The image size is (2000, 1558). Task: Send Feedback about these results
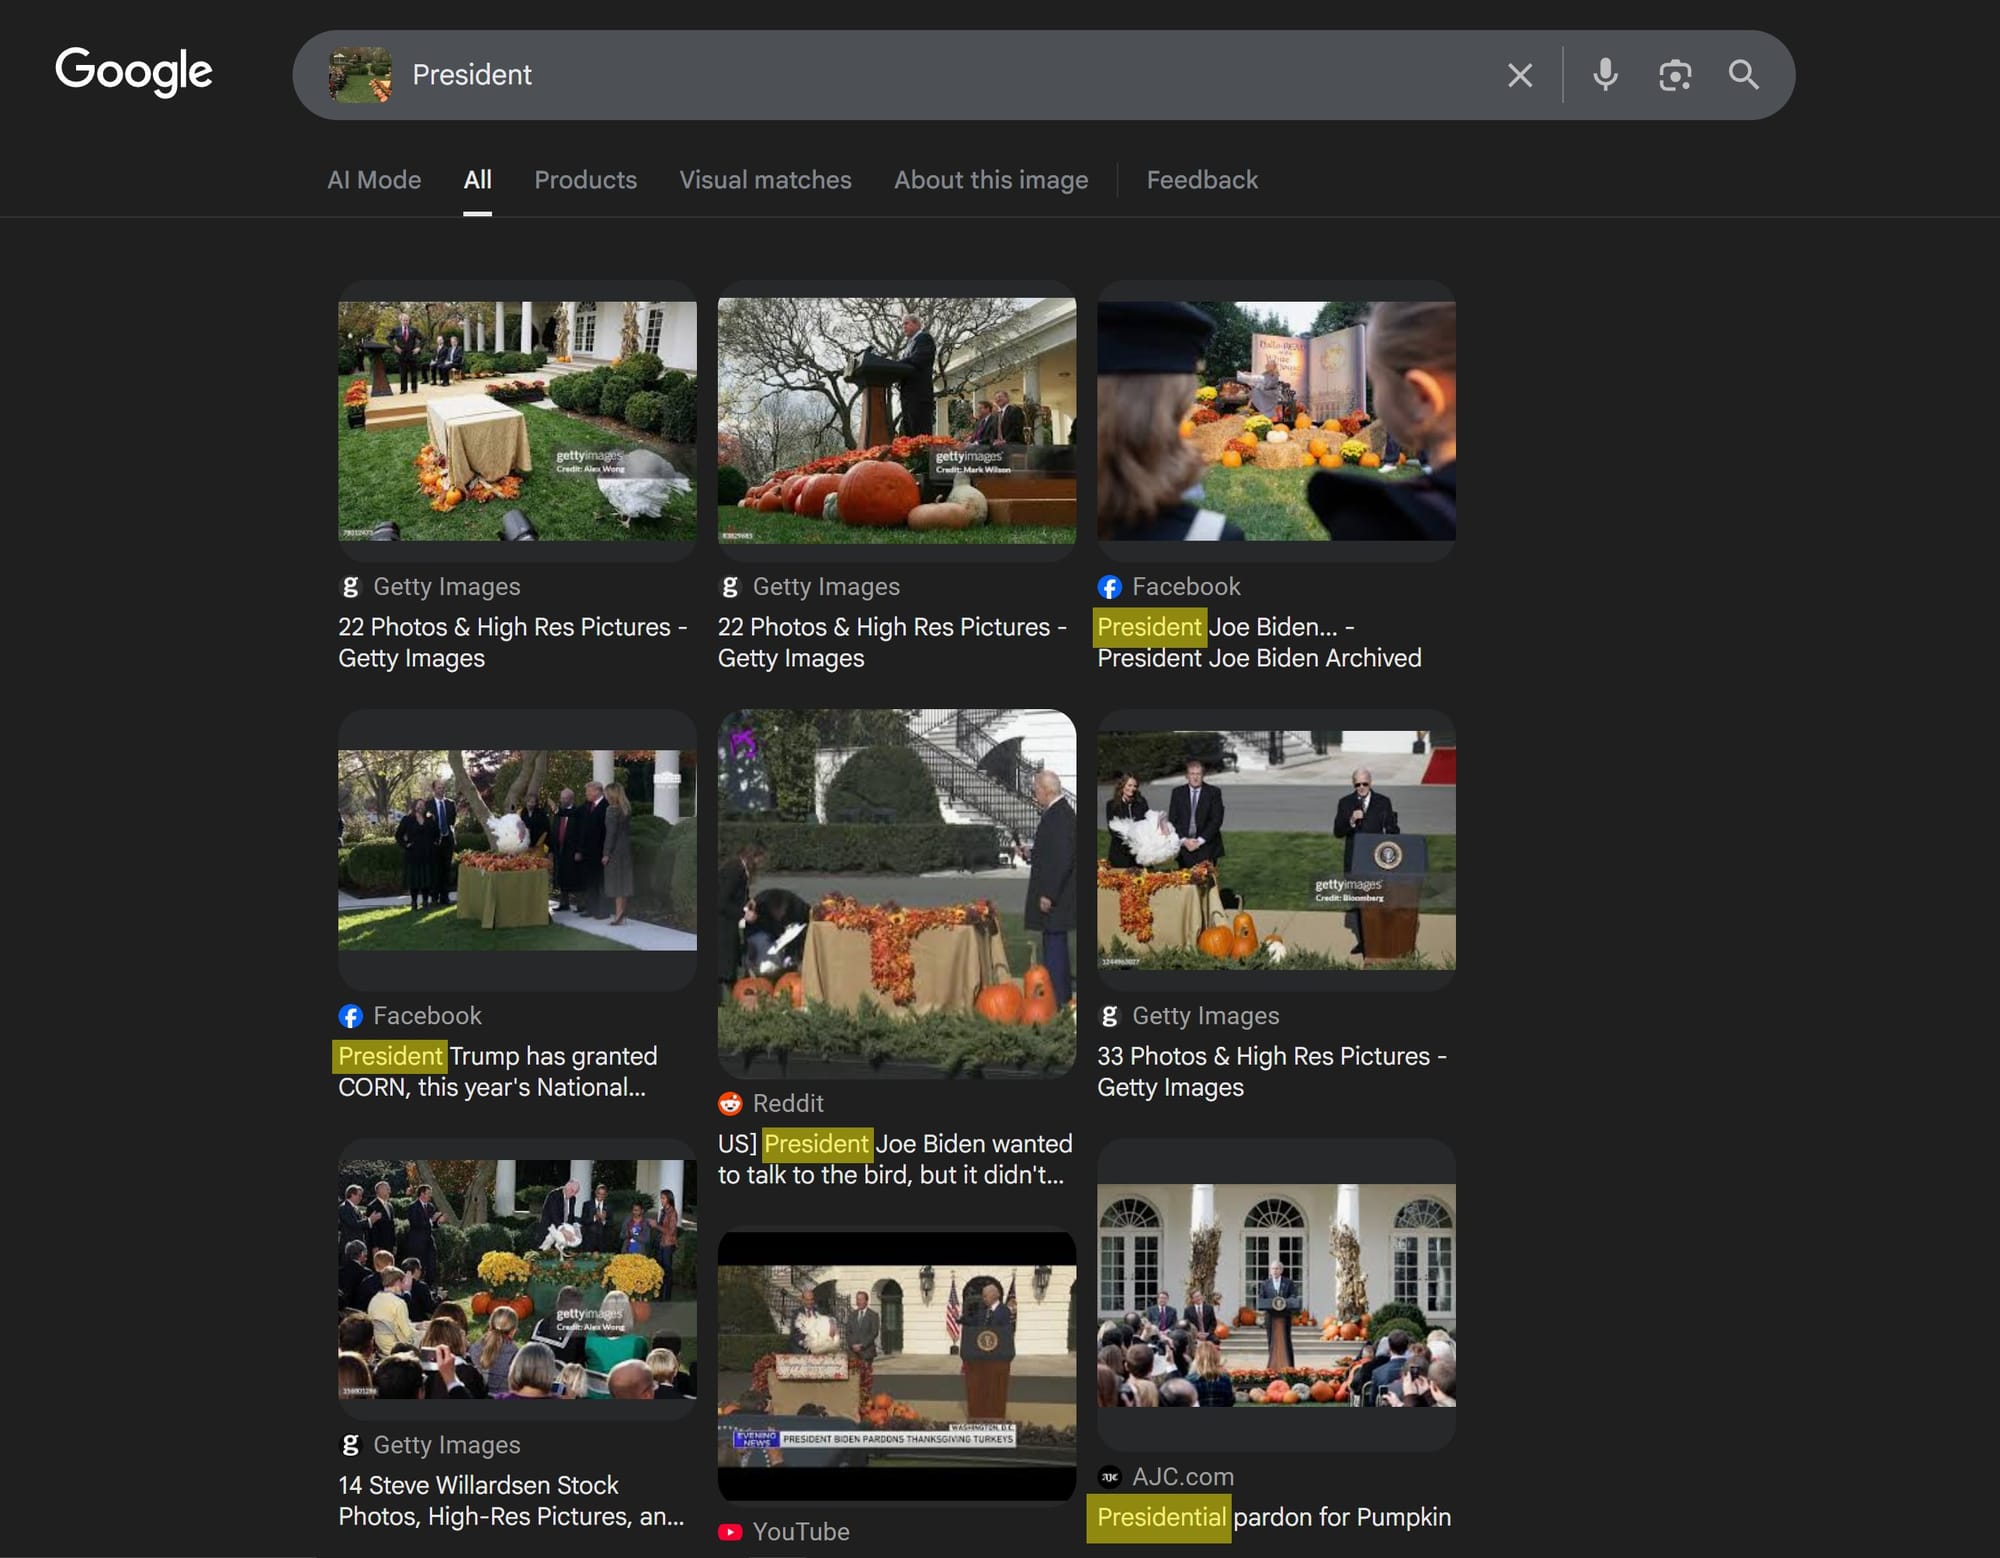click(x=1202, y=180)
